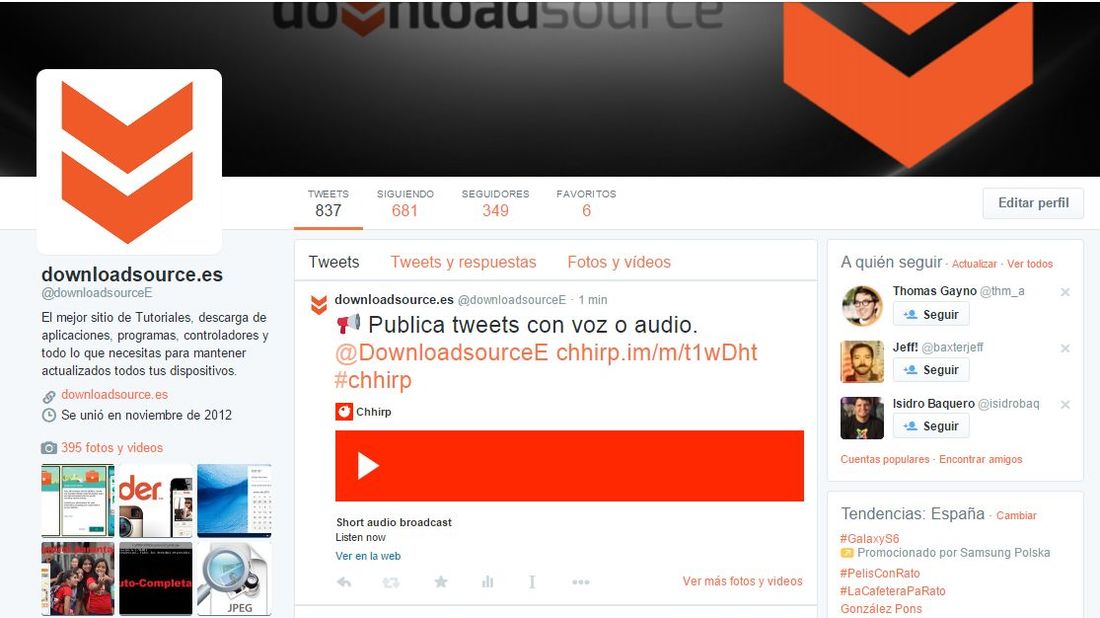This screenshot has width=1100, height=618.
Task: Play the Chhirp audio broadcast
Action: pyautogui.click(x=368, y=466)
